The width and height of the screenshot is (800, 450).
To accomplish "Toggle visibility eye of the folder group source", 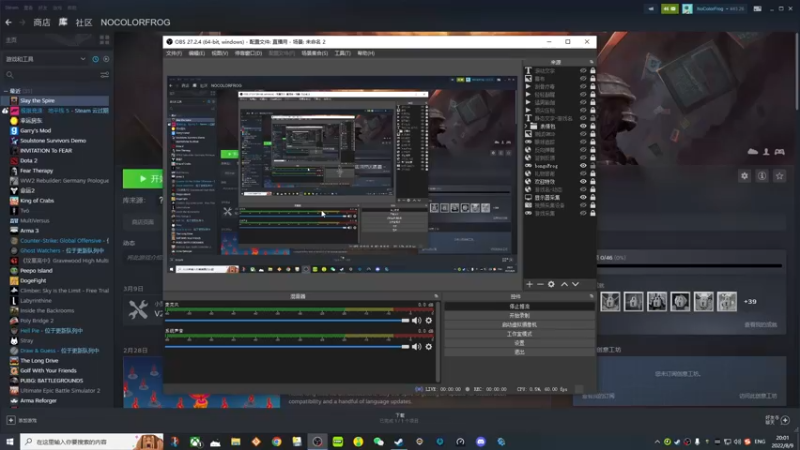I will [x=583, y=126].
